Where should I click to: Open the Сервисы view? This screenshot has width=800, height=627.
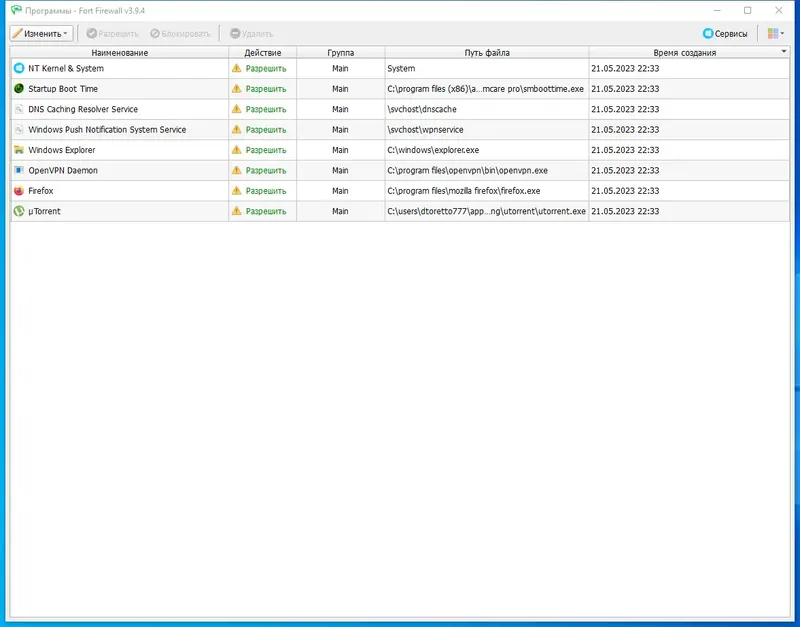tap(725, 34)
